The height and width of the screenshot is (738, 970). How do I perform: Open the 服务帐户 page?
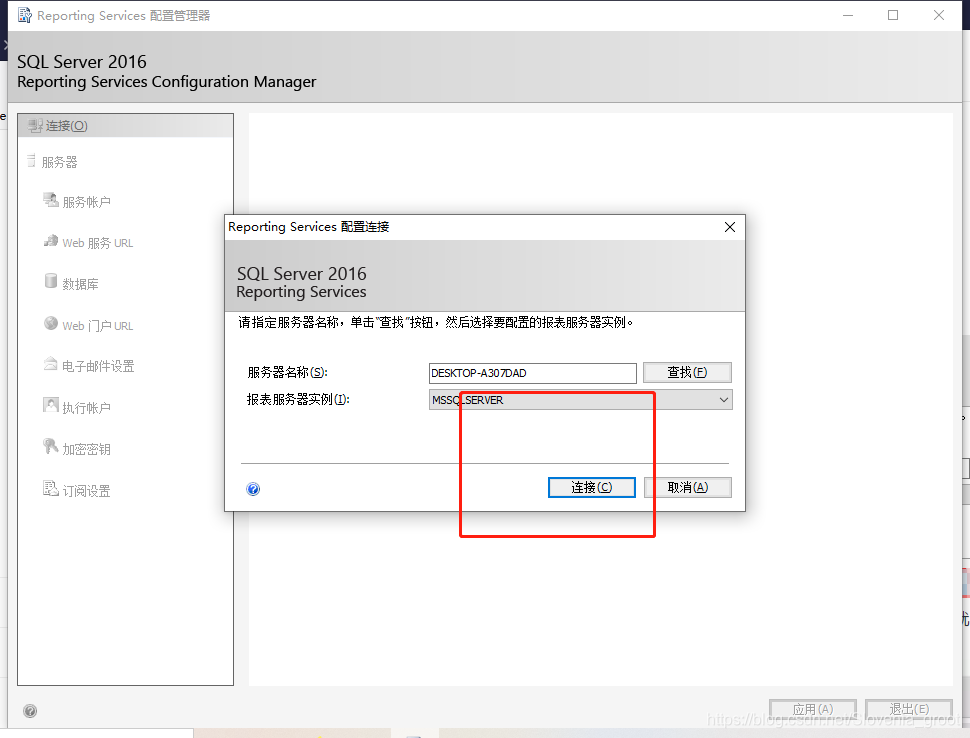pyautogui.click(x=87, y=202)
